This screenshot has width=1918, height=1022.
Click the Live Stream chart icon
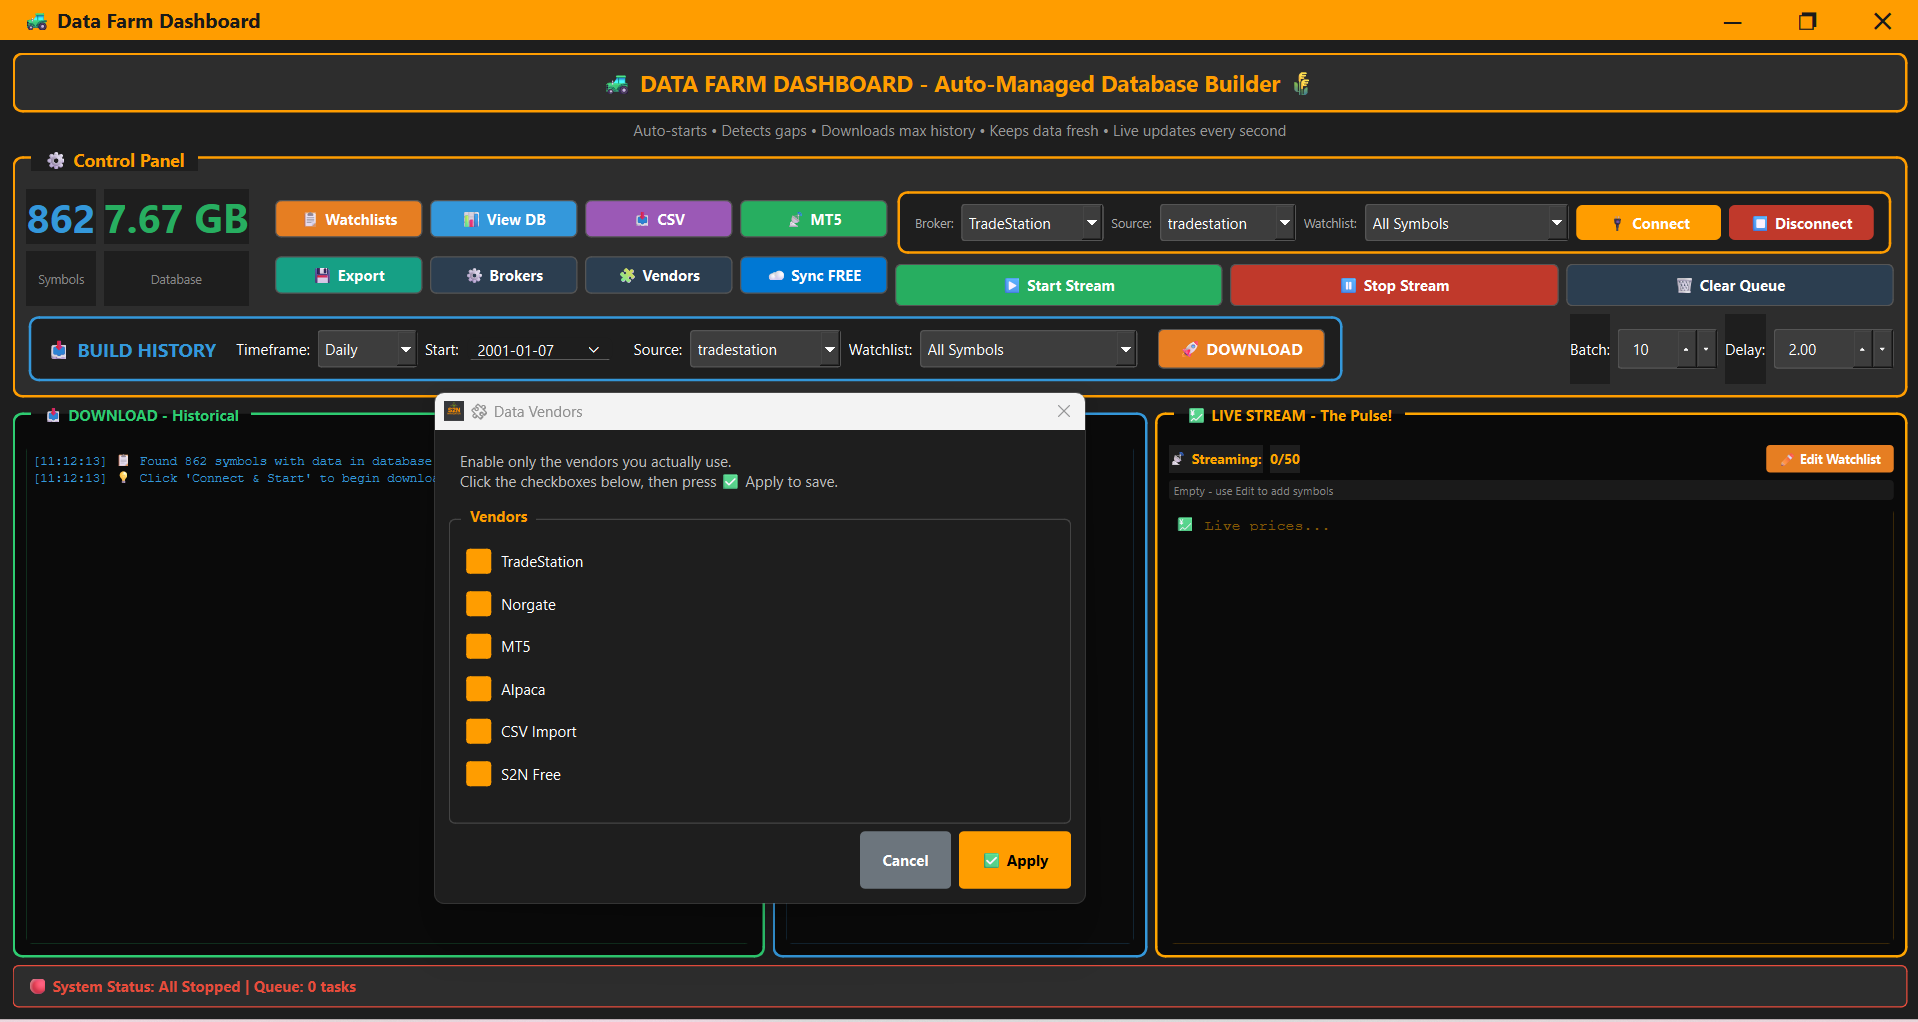(1196, 415)
